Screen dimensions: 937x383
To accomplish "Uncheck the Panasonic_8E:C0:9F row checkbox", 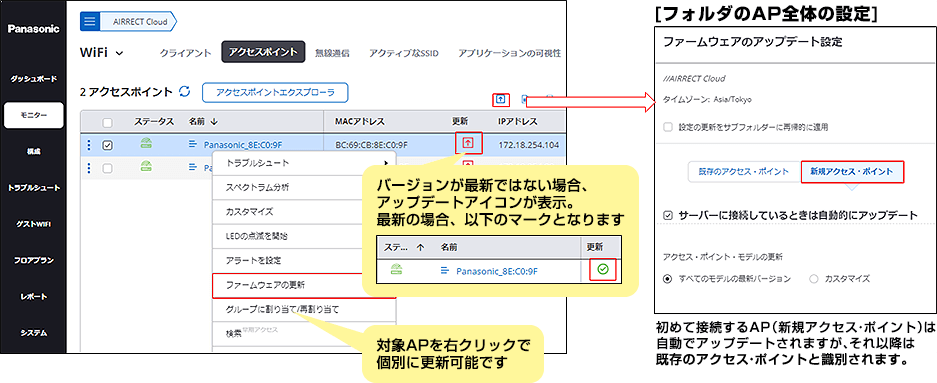I will click(108, 145).
